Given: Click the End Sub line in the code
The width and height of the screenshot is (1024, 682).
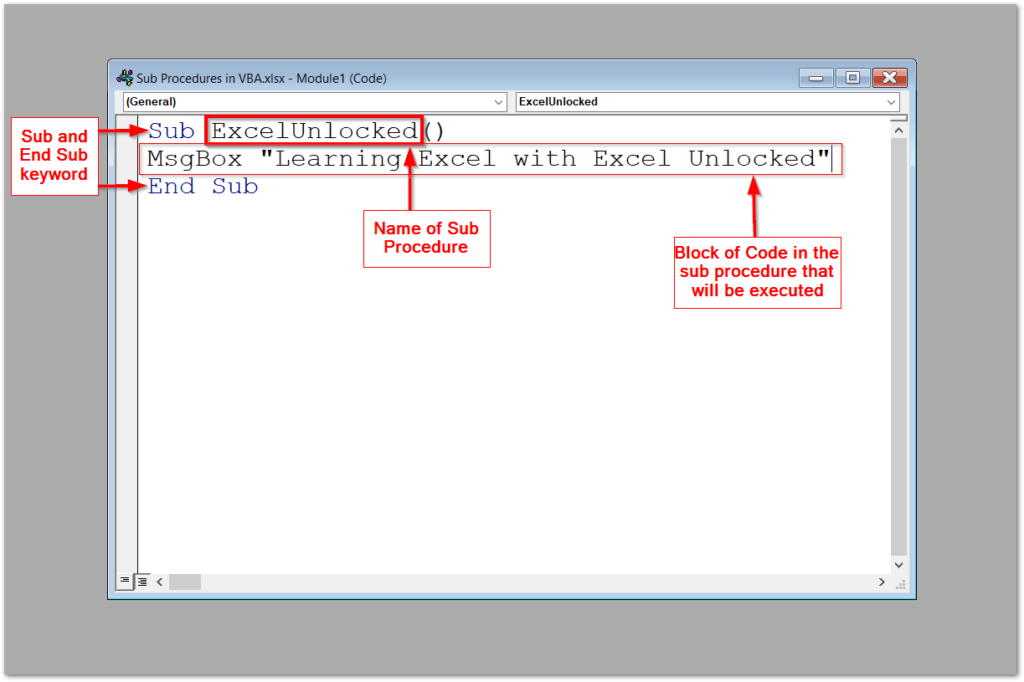Looking at the screenshot, I should [x=200, y=186].
